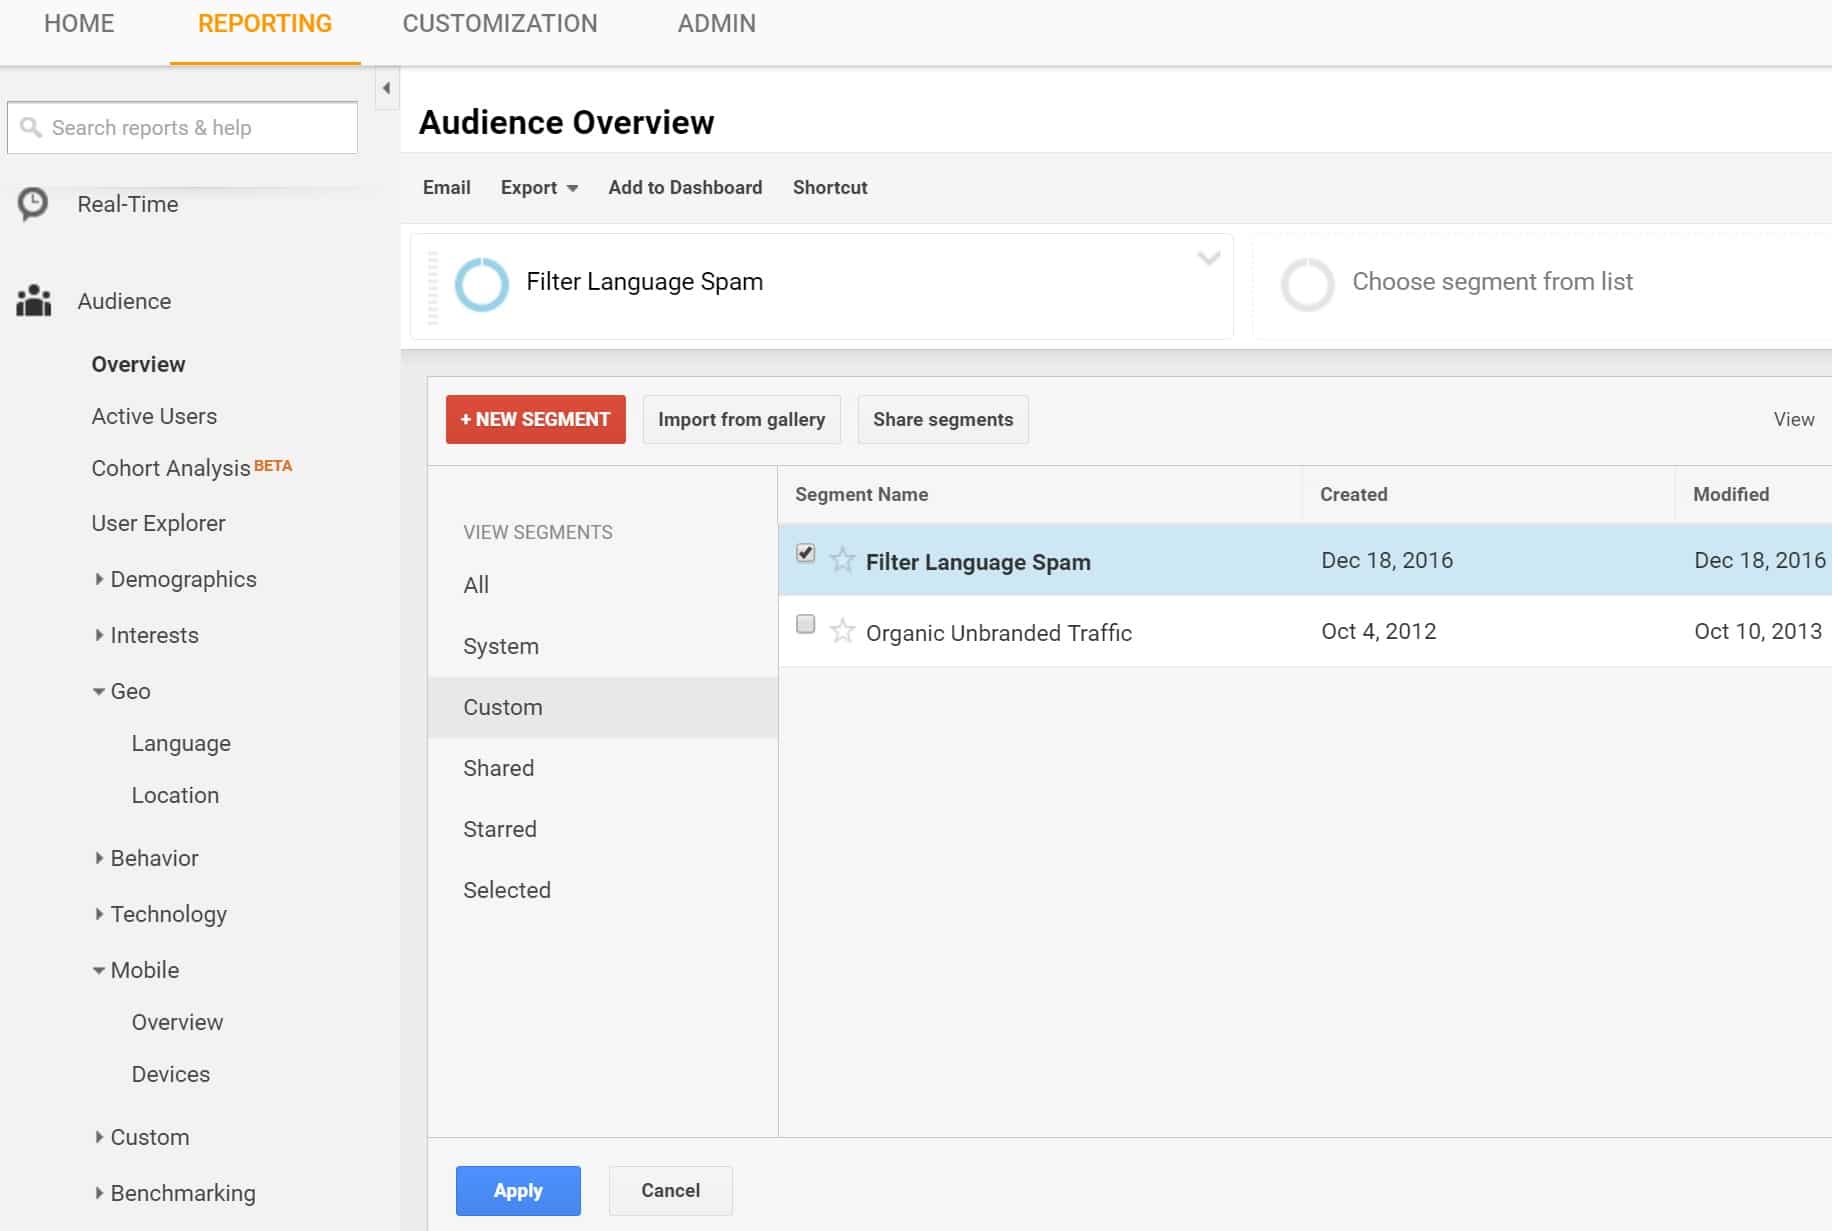Screen dimensions: 1832x1231
Task: Collapse the sidebar using the arrow icon
Action: coord(386,88)
